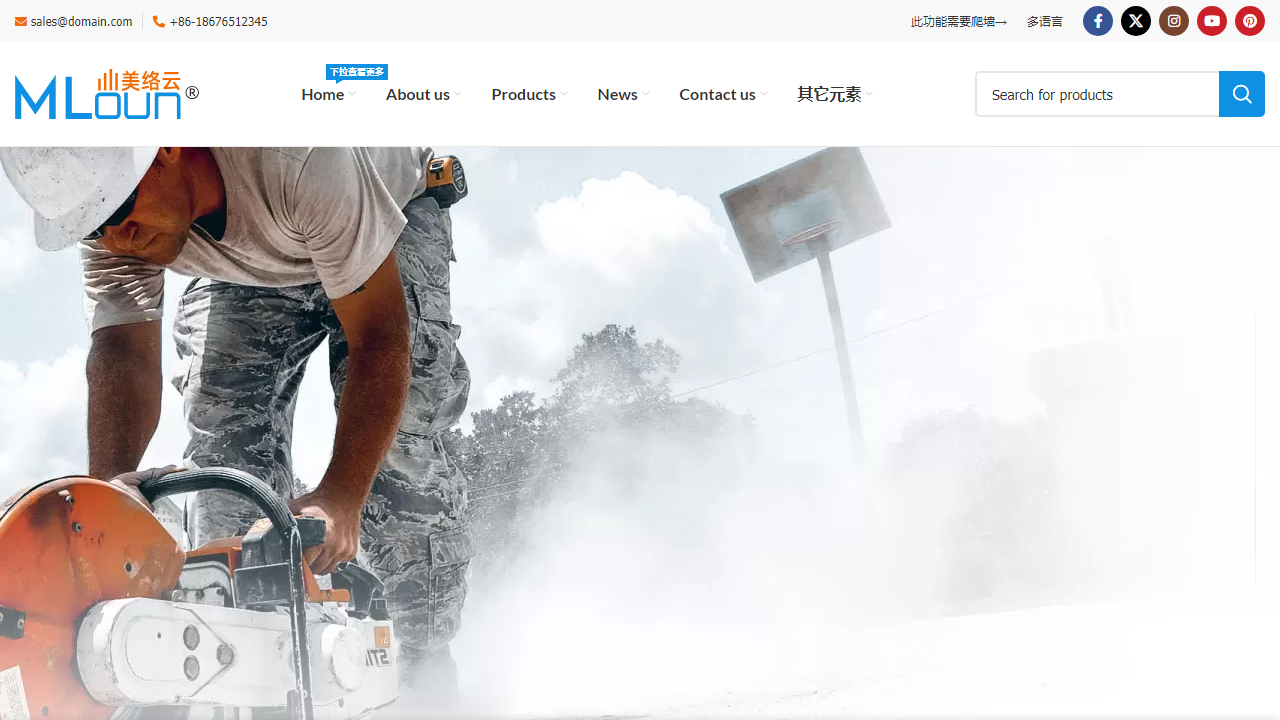
Task: Open the 其它元素 menu item
Action: point(829,94)
